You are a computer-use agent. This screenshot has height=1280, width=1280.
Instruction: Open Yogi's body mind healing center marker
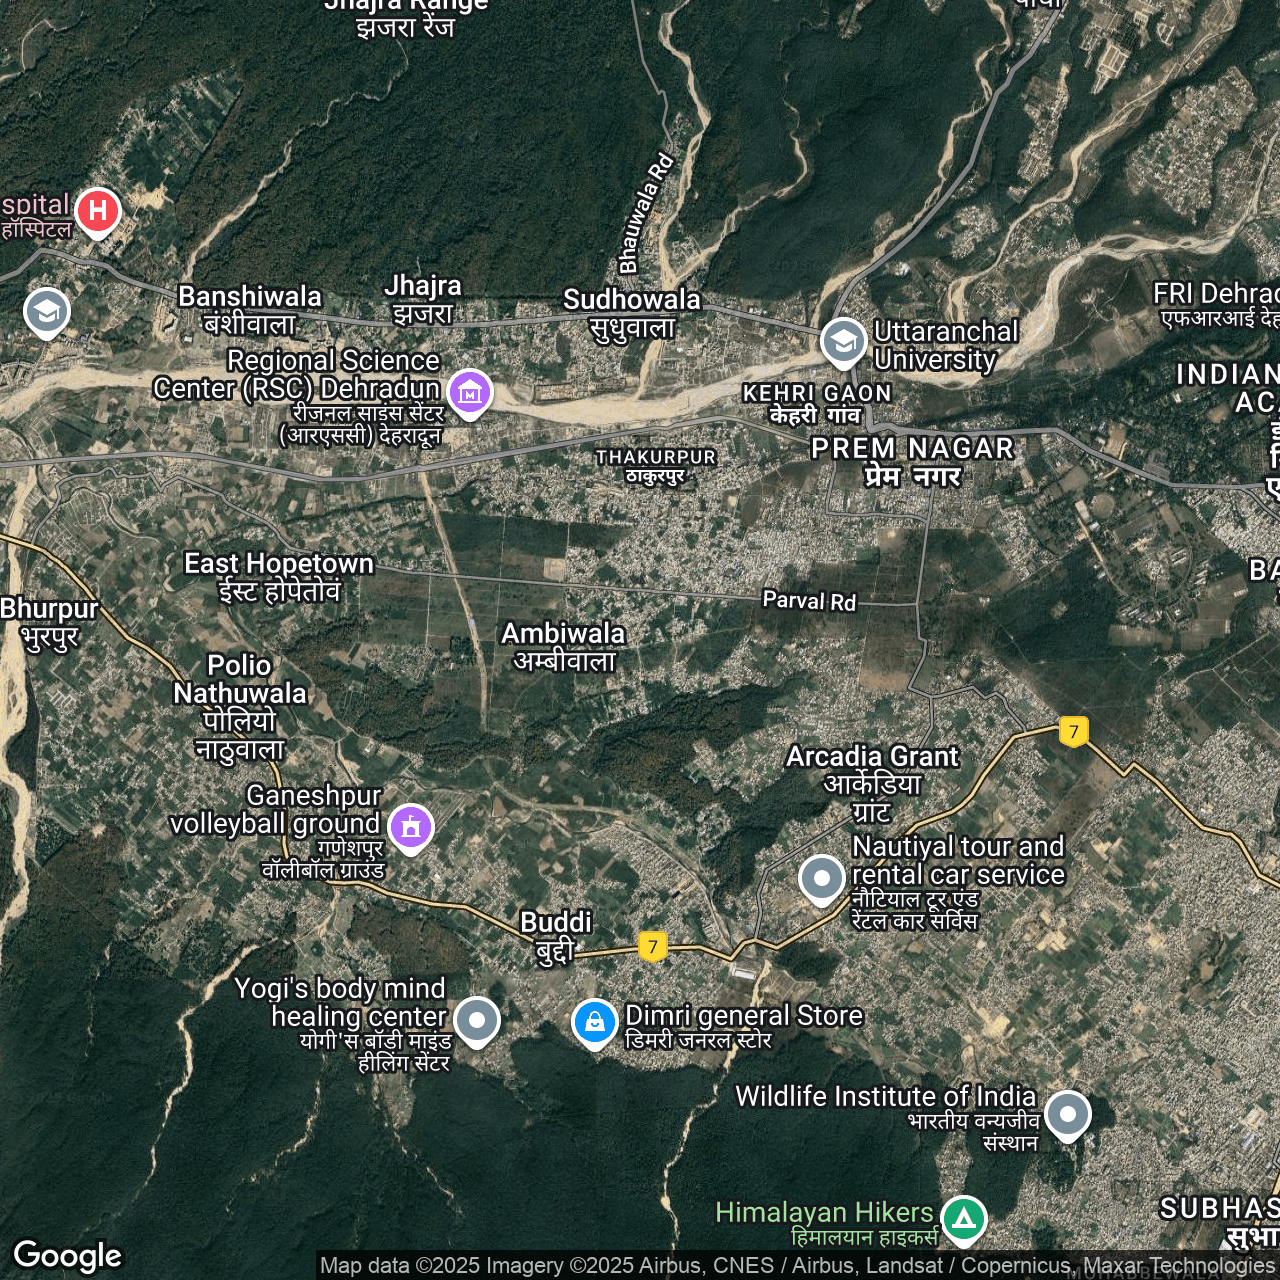tap(477, 1021)
